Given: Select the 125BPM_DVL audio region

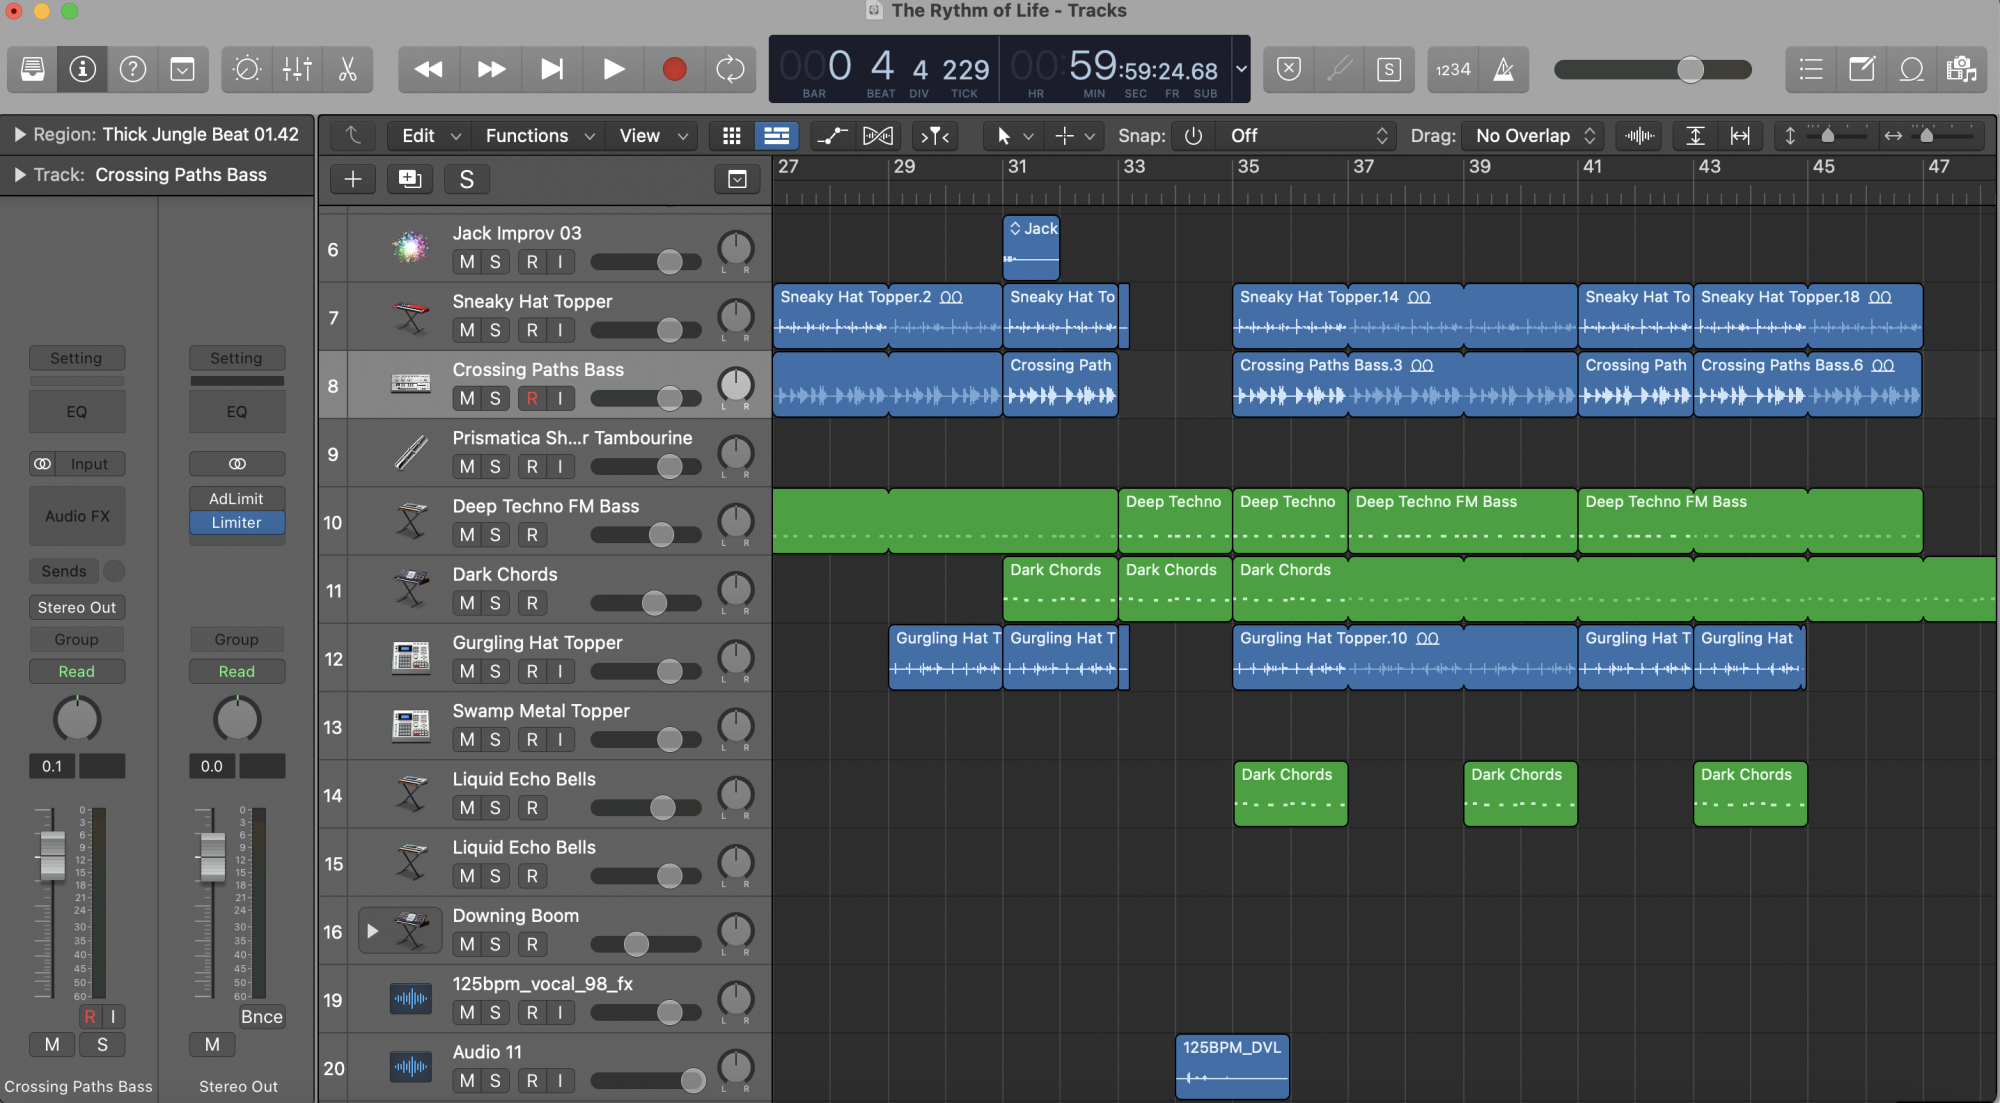Looking at the screenshot, I should pos(1232,1066).
